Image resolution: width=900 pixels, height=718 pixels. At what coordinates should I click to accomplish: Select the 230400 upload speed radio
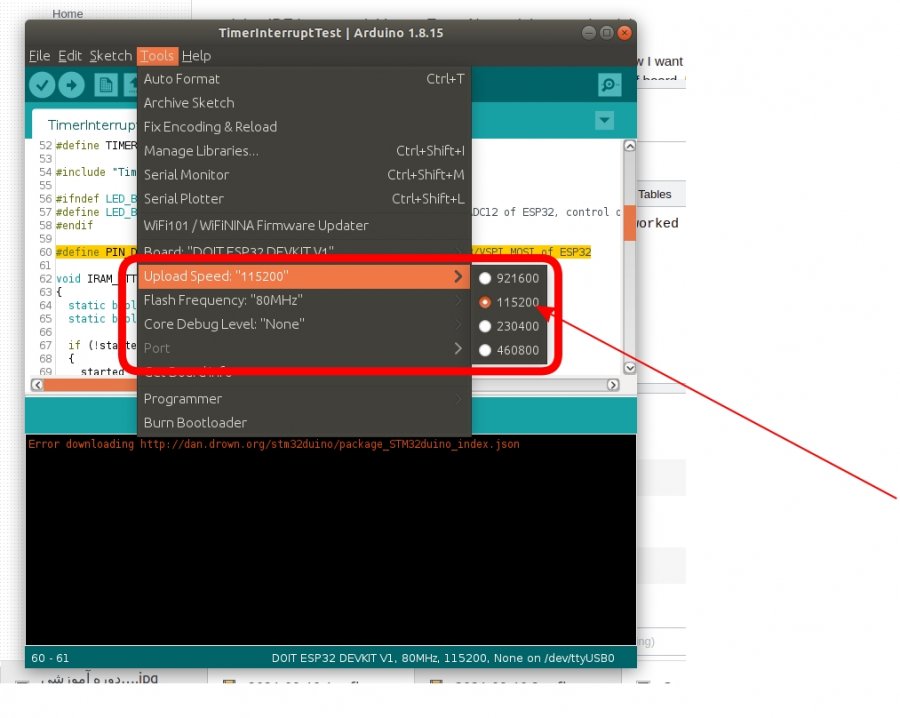[x=485, y=327]
